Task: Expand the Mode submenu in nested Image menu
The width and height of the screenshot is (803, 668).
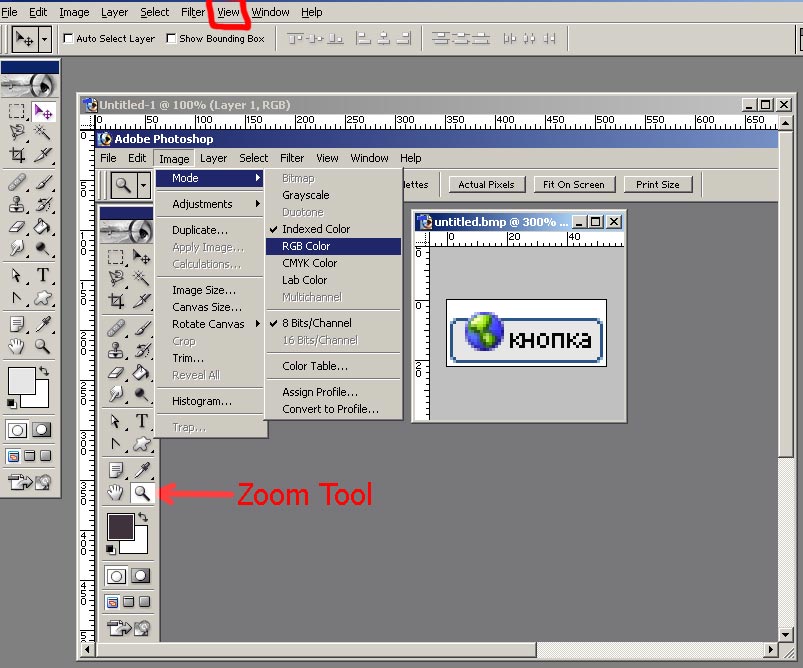Action: tap(209, 178)
